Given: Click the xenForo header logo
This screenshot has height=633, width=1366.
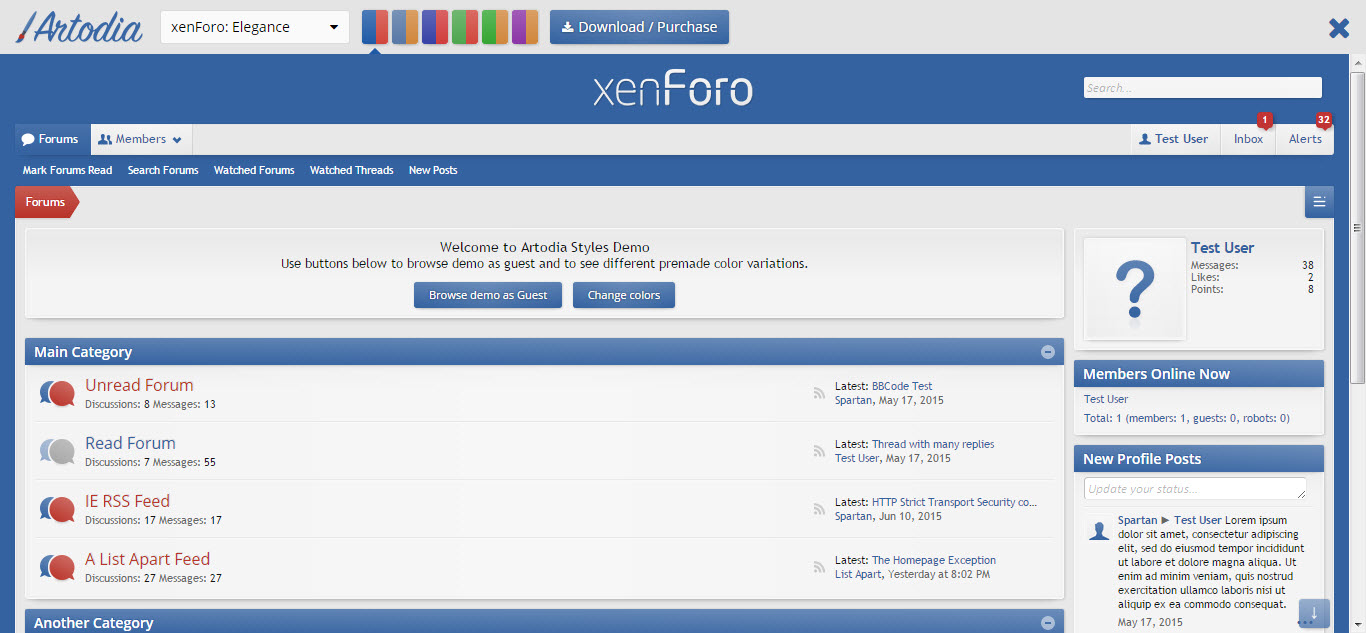Looking at the screenshot, I should (x=673, y=89).
